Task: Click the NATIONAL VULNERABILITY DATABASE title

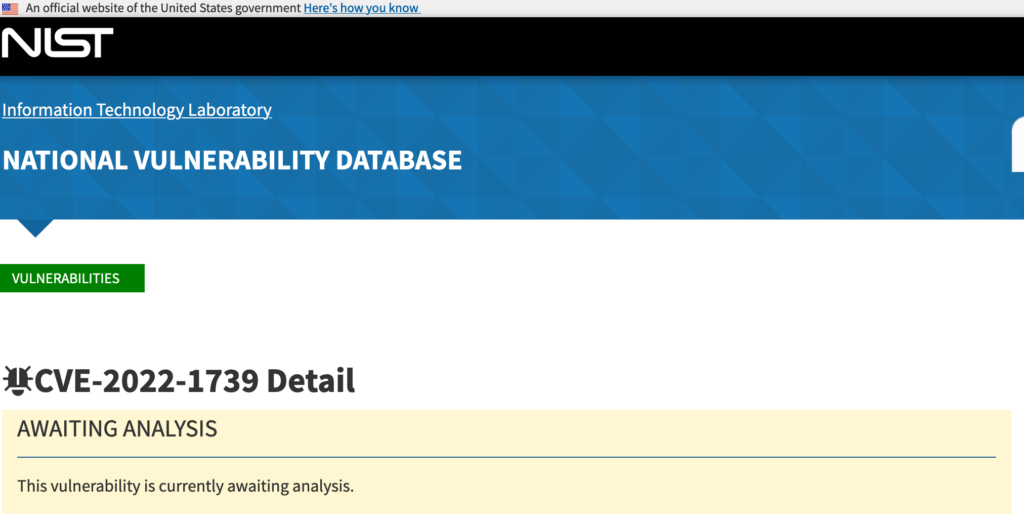Action: 232,161
